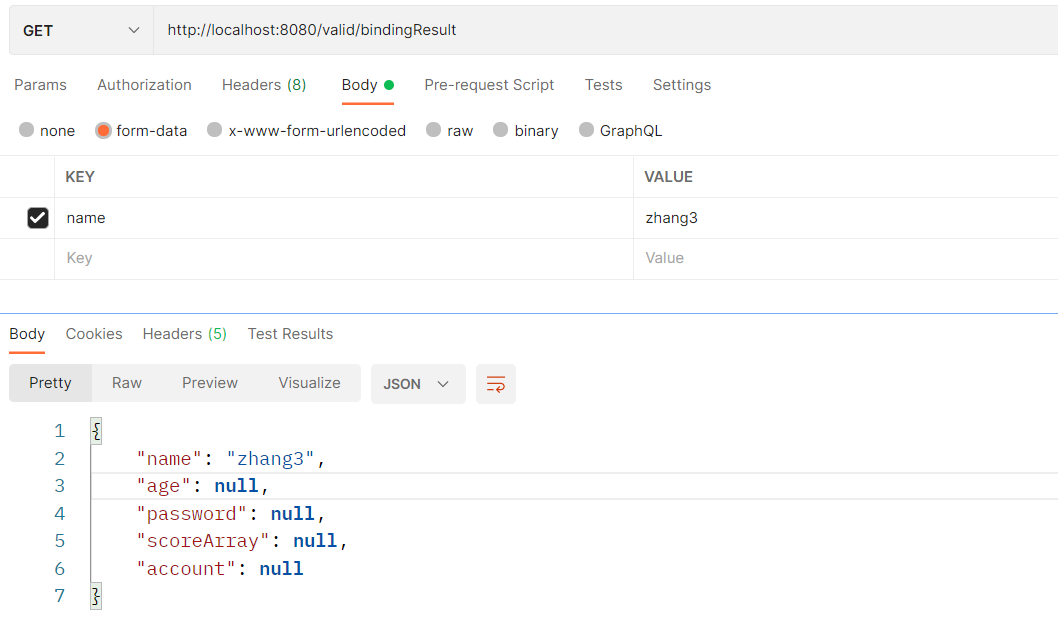
Task: Open the request Settings tab
Action: (x=681, y=85)
